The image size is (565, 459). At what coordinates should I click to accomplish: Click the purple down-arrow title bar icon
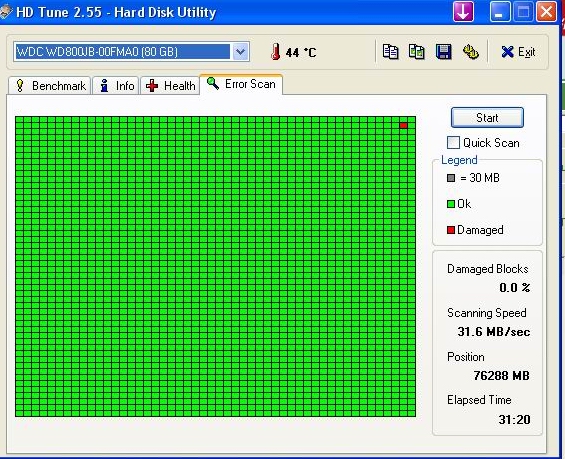(x=463, y=11)
